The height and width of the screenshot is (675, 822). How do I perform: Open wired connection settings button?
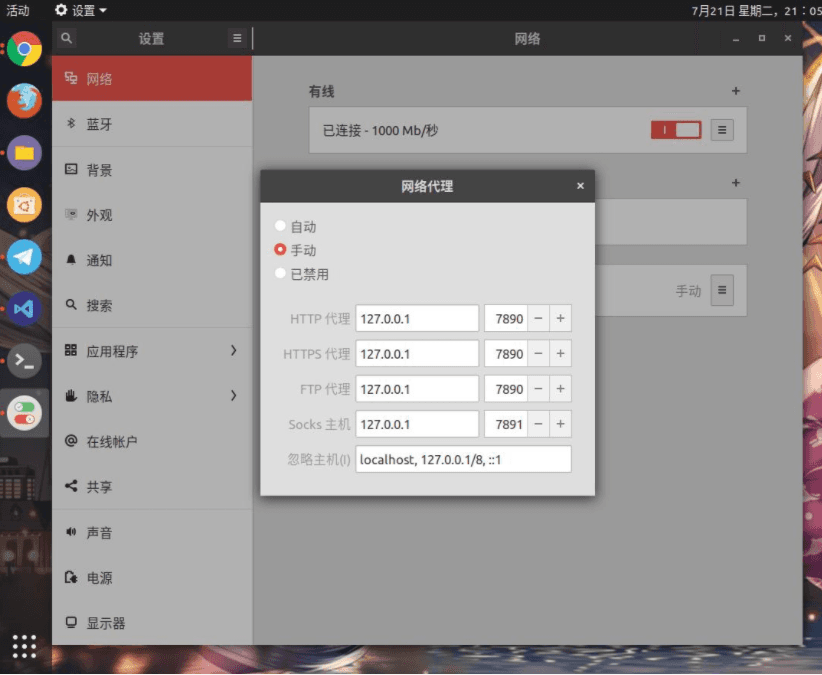click(722, 130)
